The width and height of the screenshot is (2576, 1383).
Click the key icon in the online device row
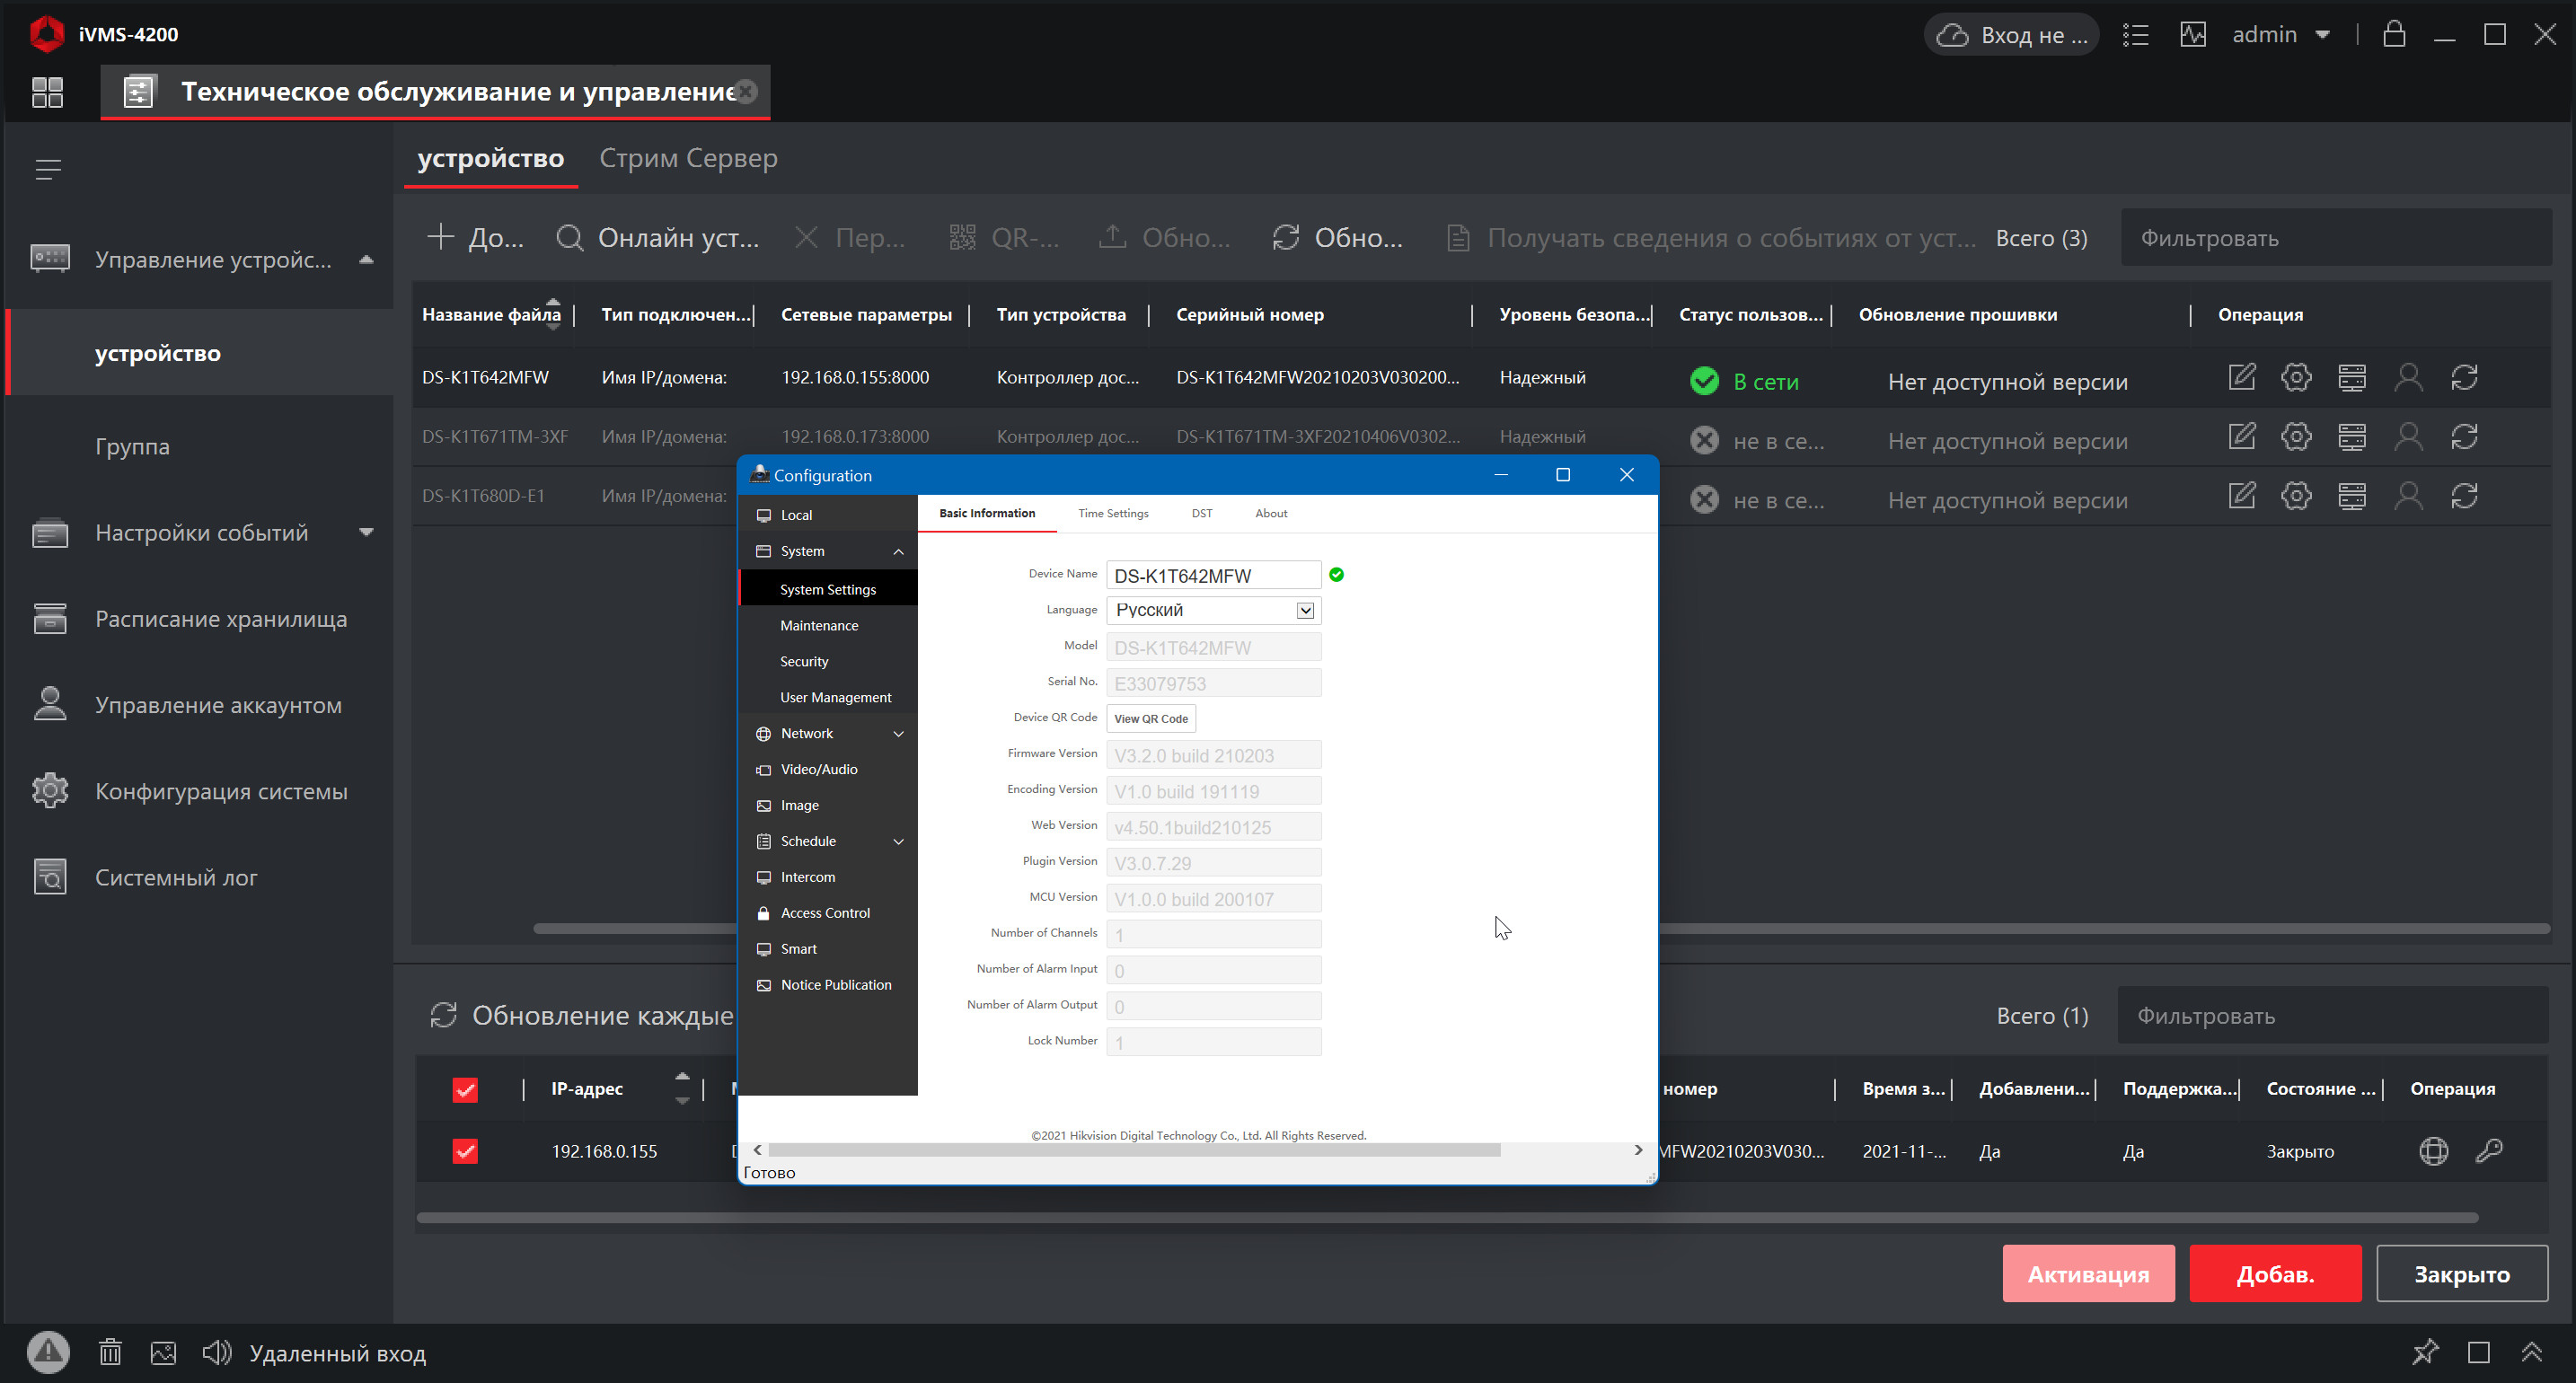tap(2489, 1151)
